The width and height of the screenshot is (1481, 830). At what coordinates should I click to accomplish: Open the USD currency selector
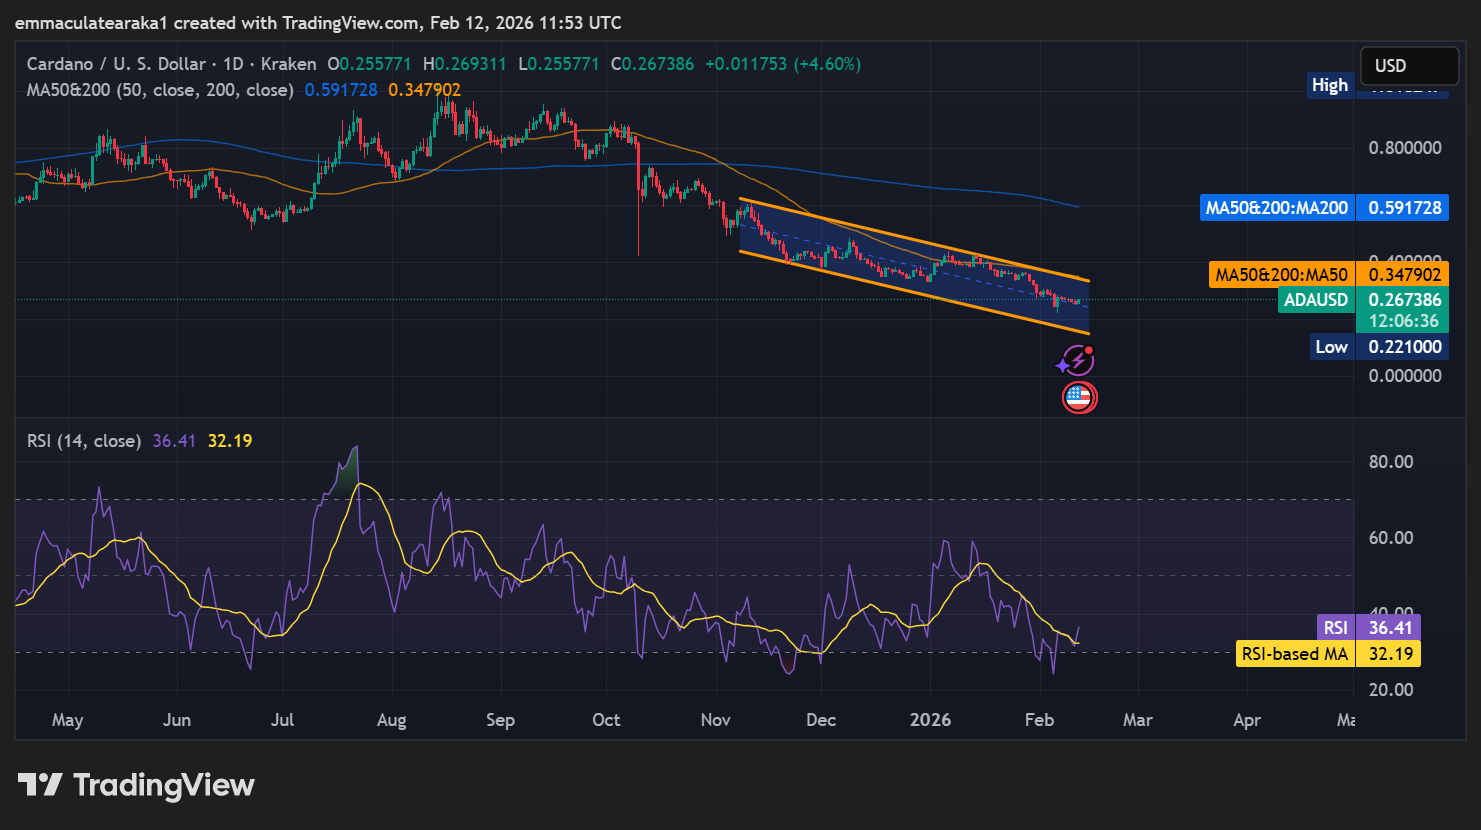pos(1408,66)
